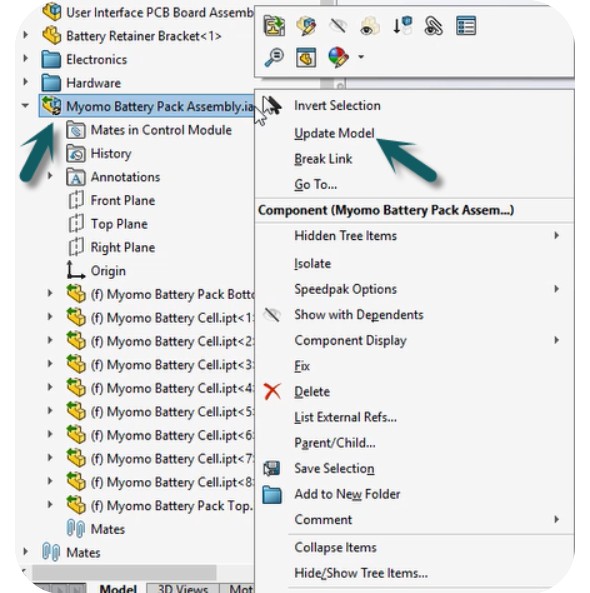Choose Delete with red X
This screenshot has height=593, width=590.
point(312,391)
